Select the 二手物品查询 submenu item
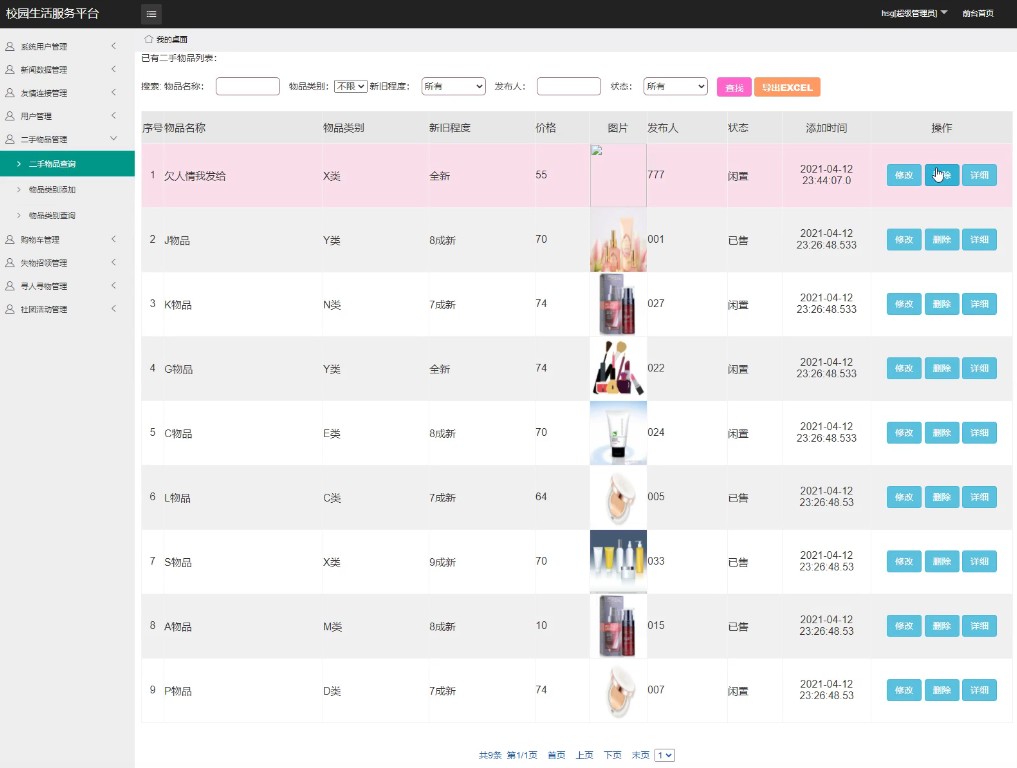The image size is (1017, 768). [x=67, y=163]
